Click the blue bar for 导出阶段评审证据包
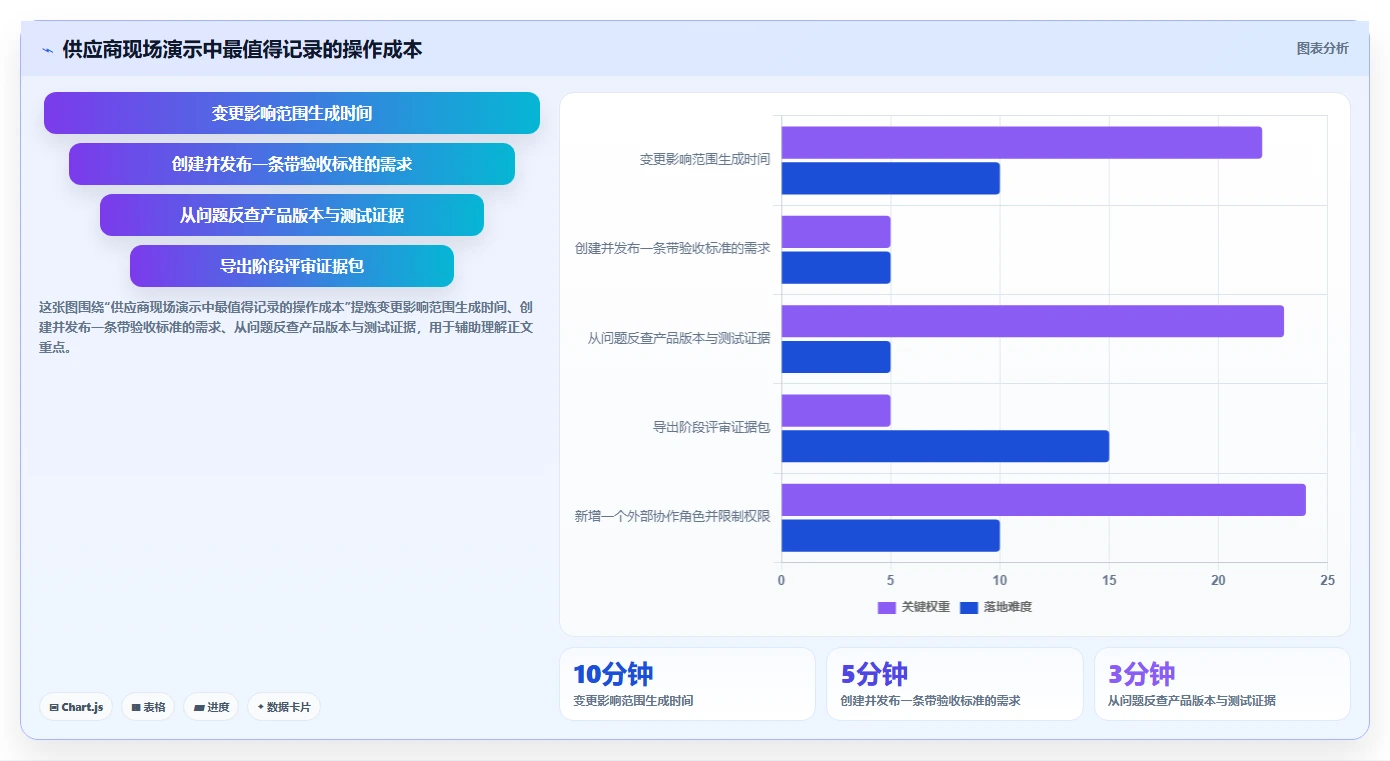The image size is (1390, 761). click(945, 446)
